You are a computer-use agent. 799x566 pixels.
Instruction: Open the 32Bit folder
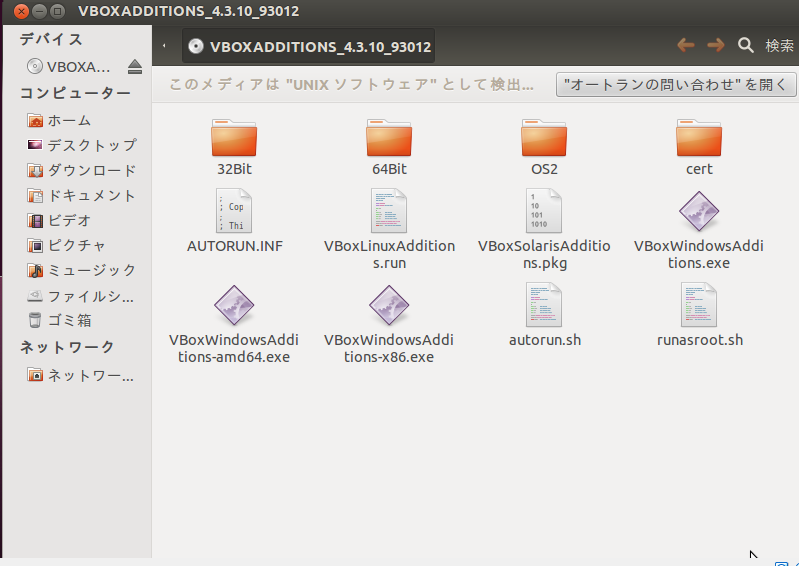coord(234,138)
